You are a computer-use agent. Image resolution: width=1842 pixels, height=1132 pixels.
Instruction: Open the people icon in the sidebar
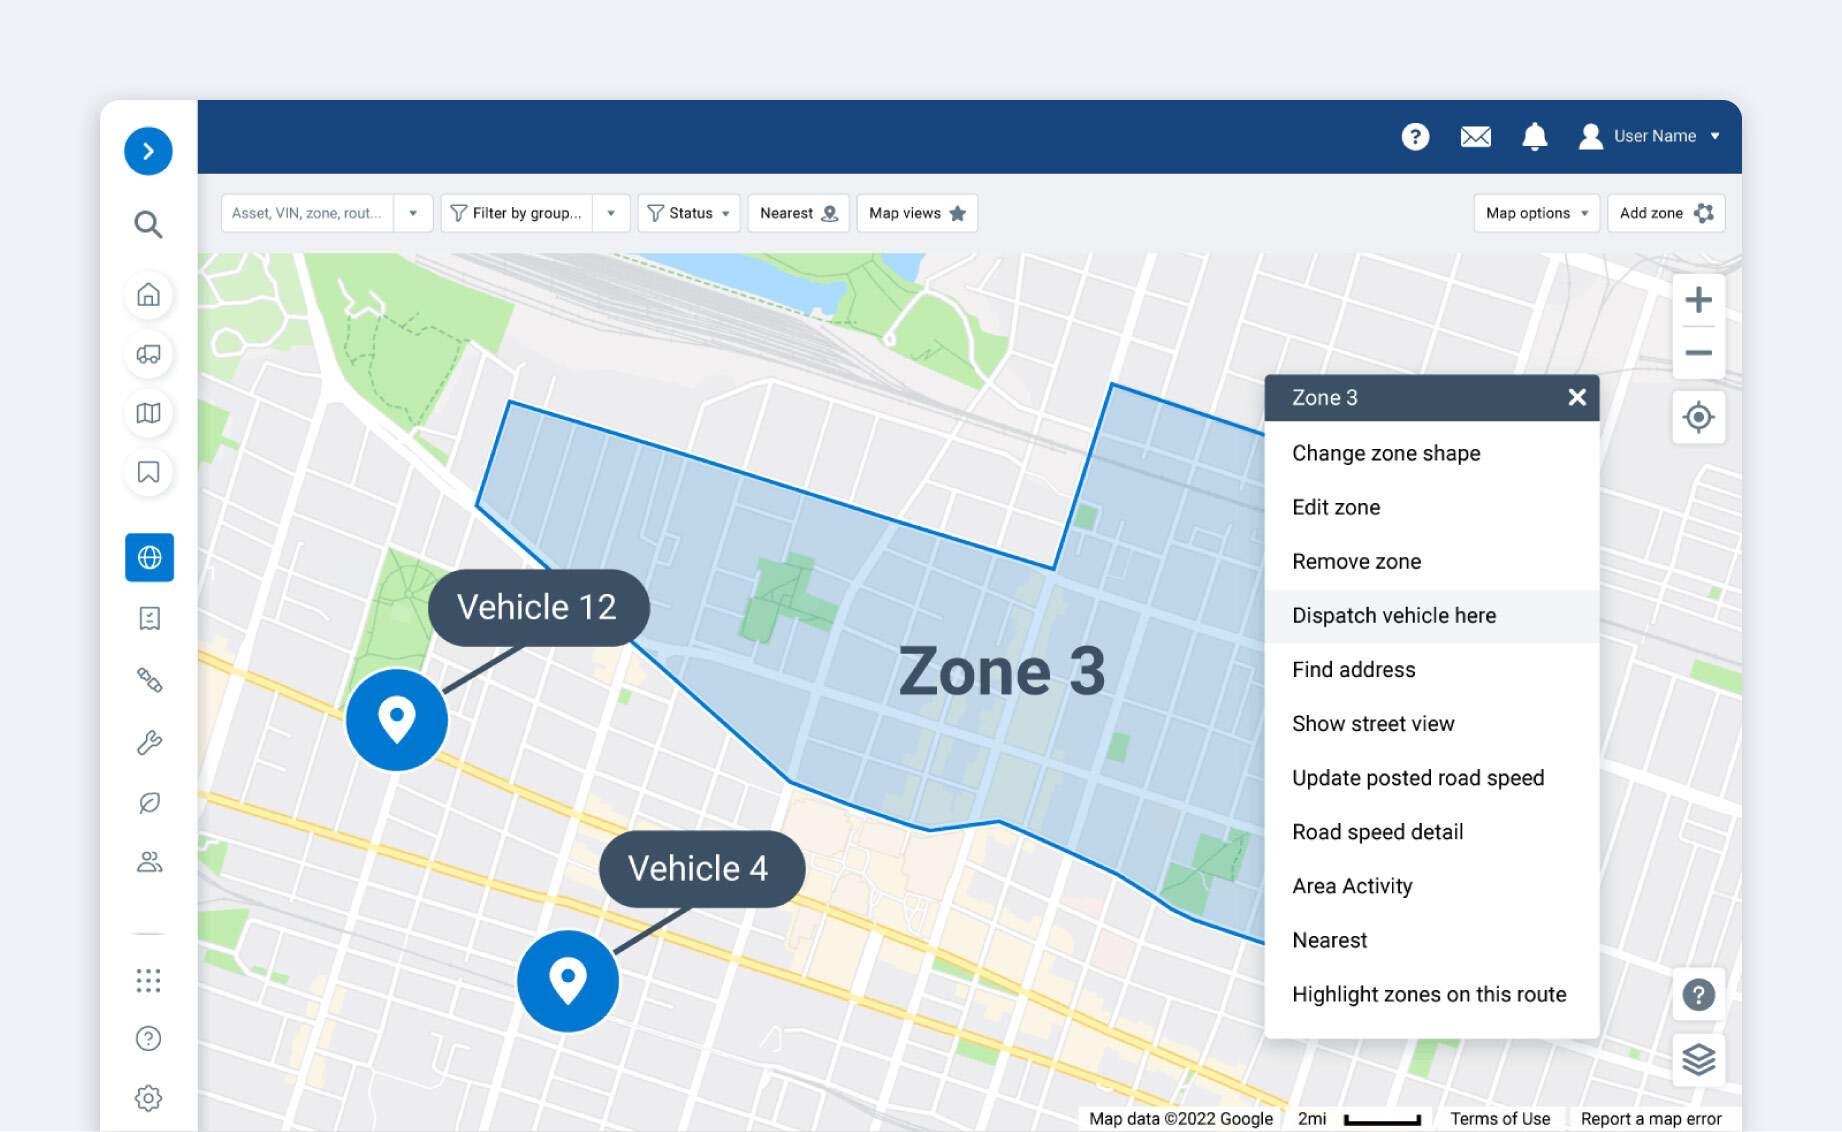coord(149,862)
